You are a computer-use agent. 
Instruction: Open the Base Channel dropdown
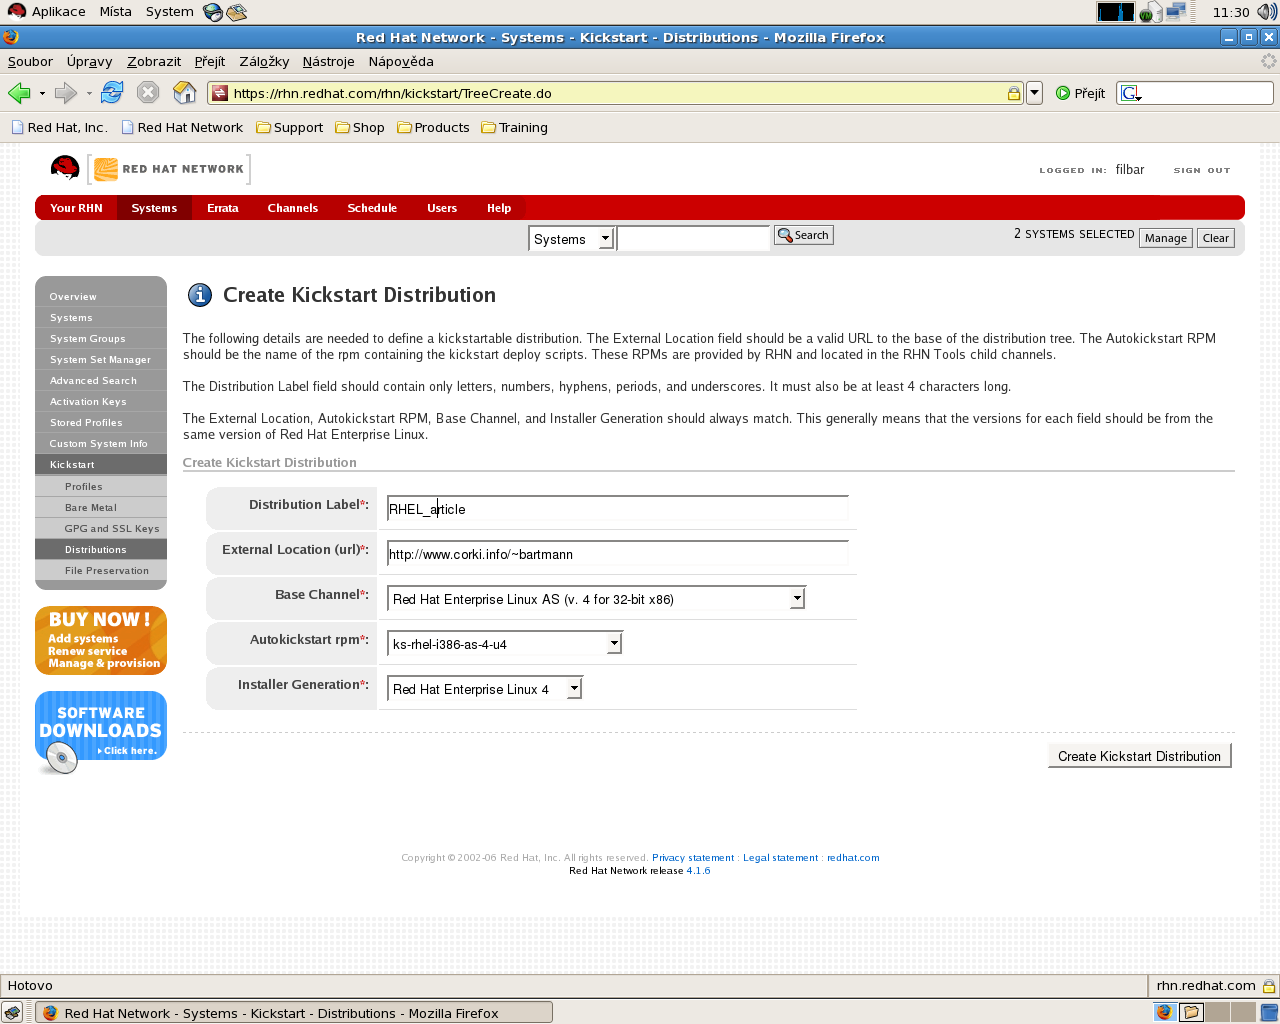pos(596,599)
